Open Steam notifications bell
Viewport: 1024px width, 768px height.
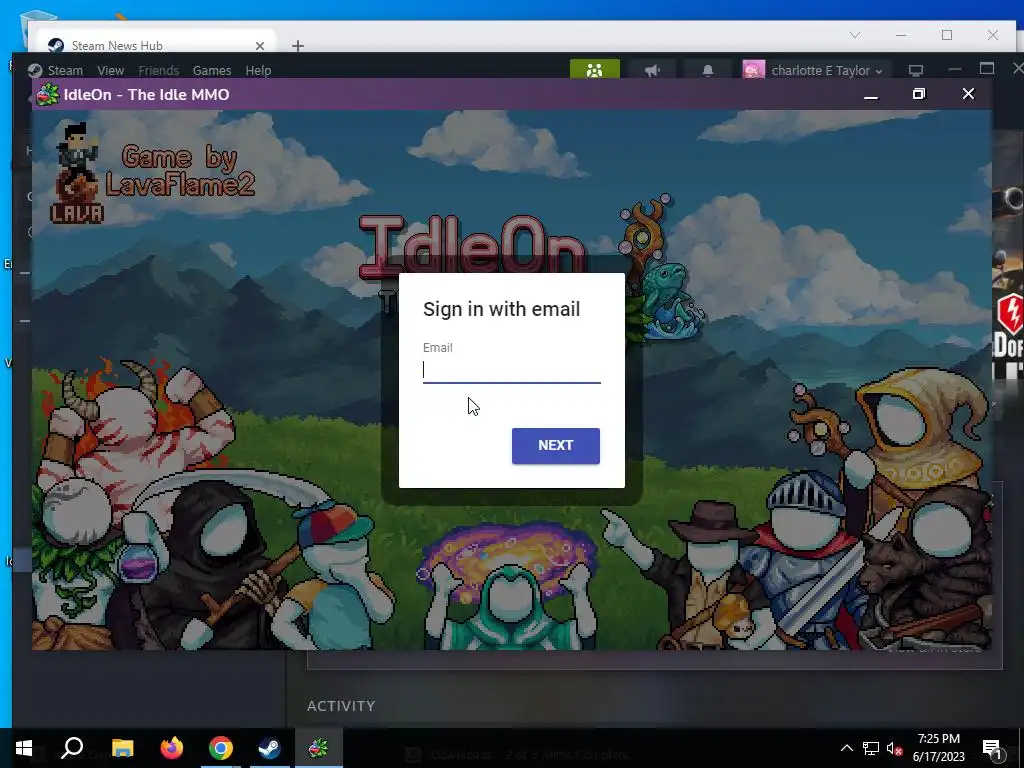pyautogui.click(x=708, y=70)
